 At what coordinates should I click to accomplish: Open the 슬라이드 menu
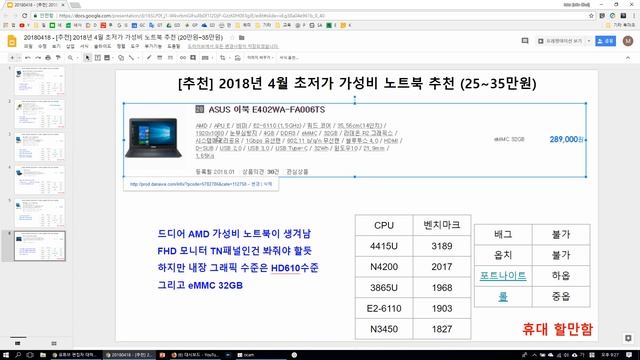(x=102, y=47)
